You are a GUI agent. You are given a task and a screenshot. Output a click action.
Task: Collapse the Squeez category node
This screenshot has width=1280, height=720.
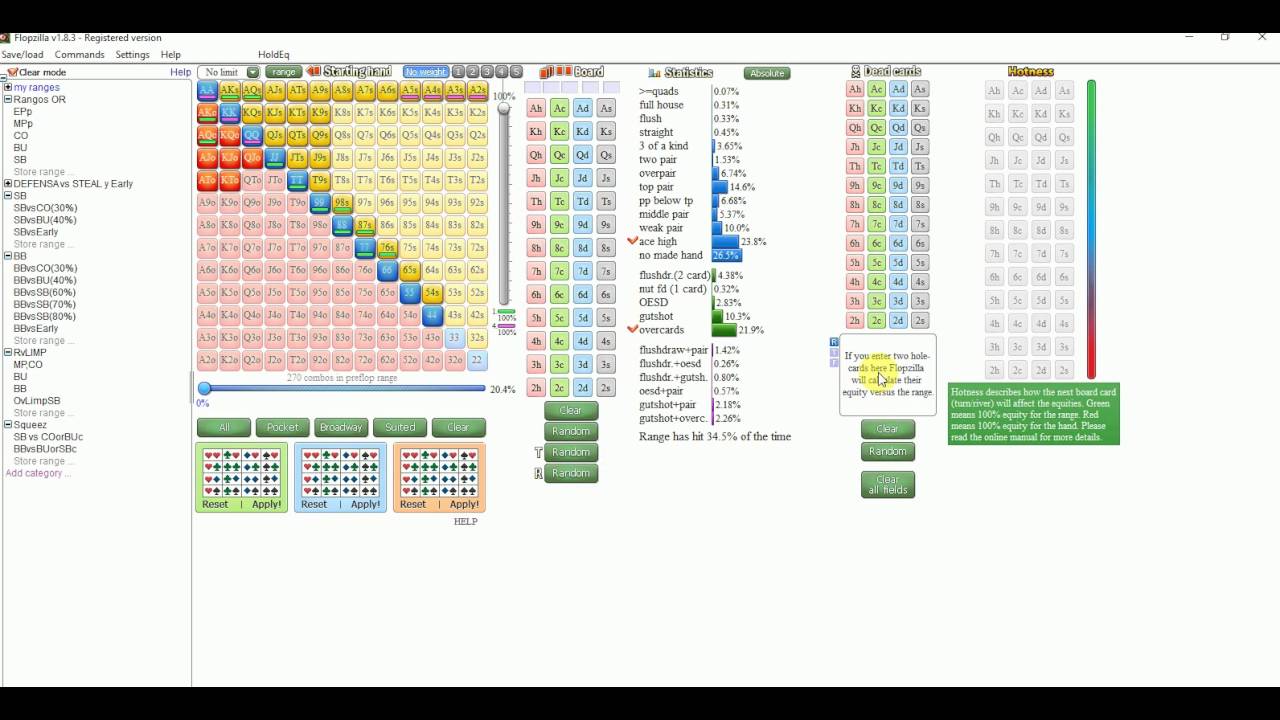click(x=8, y=424)
